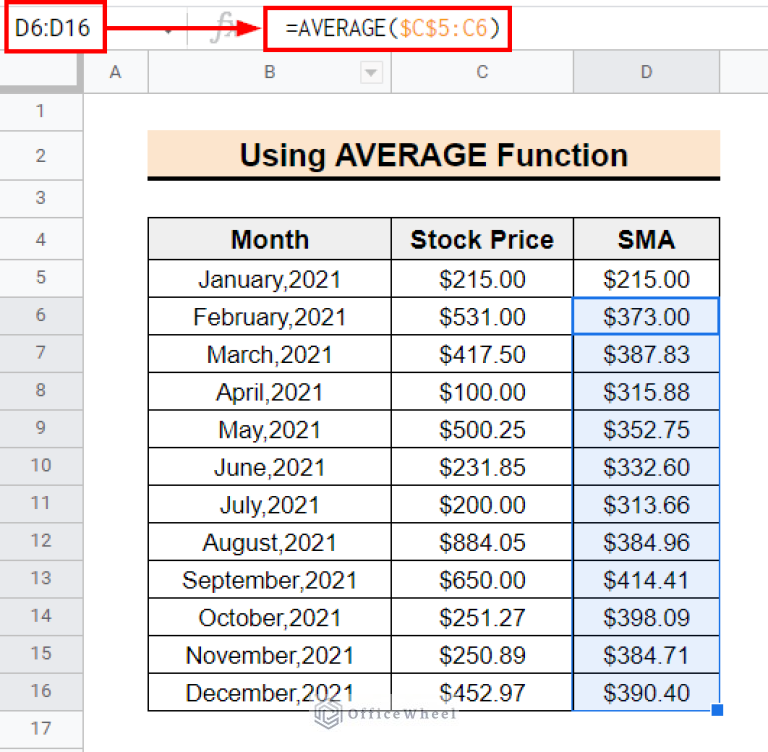This screenshot has height=752, width=768.
Task: Select row 6 header
Action: click(41, 315)
